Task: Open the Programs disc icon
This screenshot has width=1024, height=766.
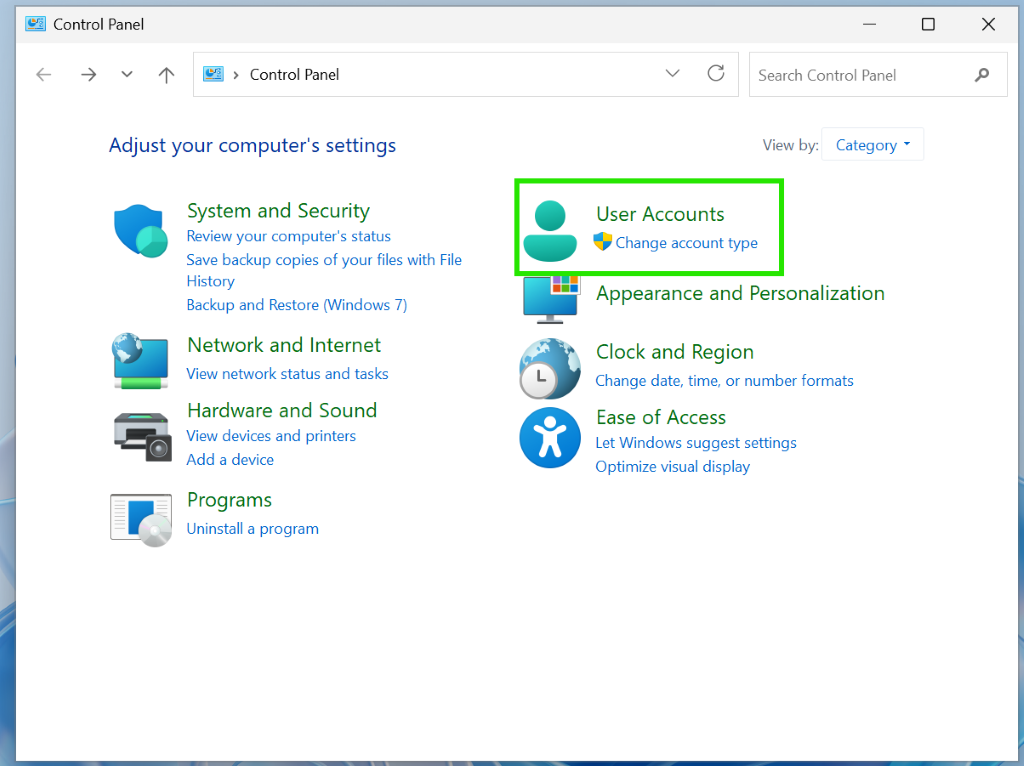Action: point(141,520)
